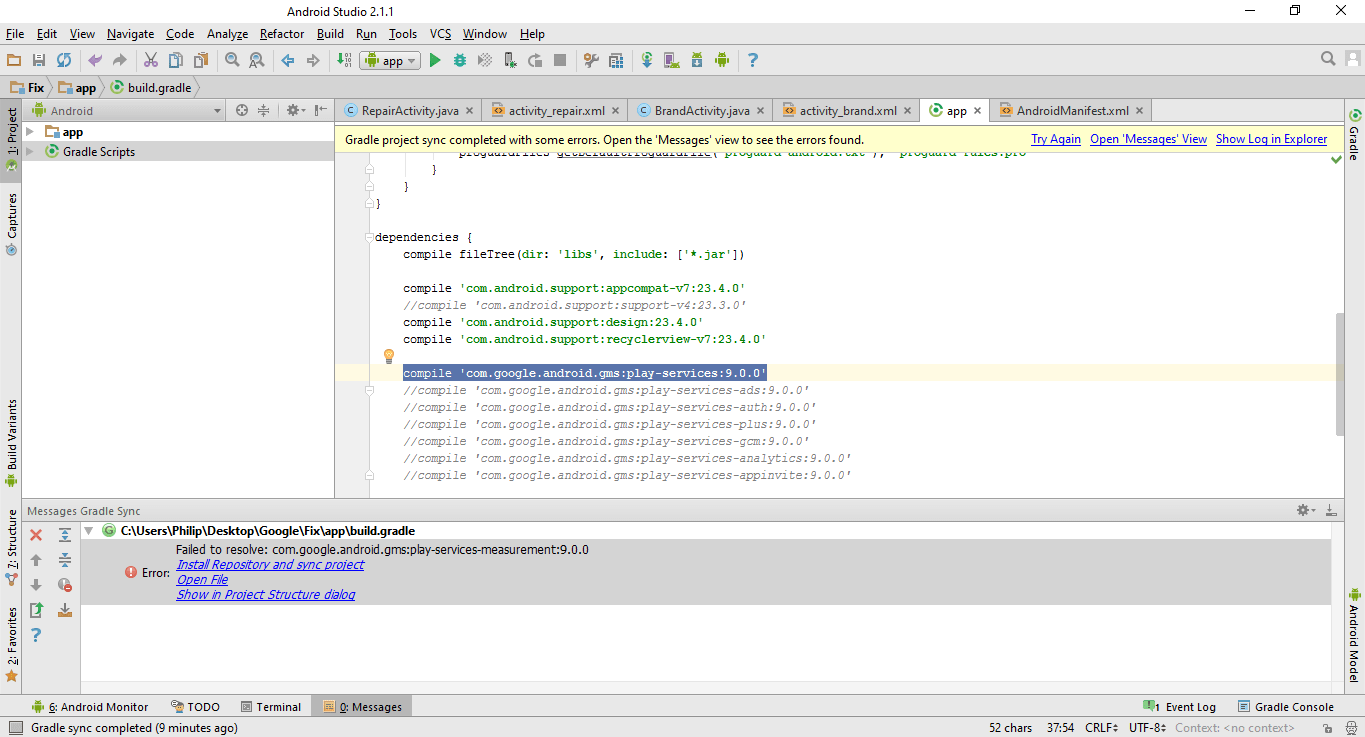
Task: Open the AVD Manager from the toolbar
Action: (x=671, y=61)
